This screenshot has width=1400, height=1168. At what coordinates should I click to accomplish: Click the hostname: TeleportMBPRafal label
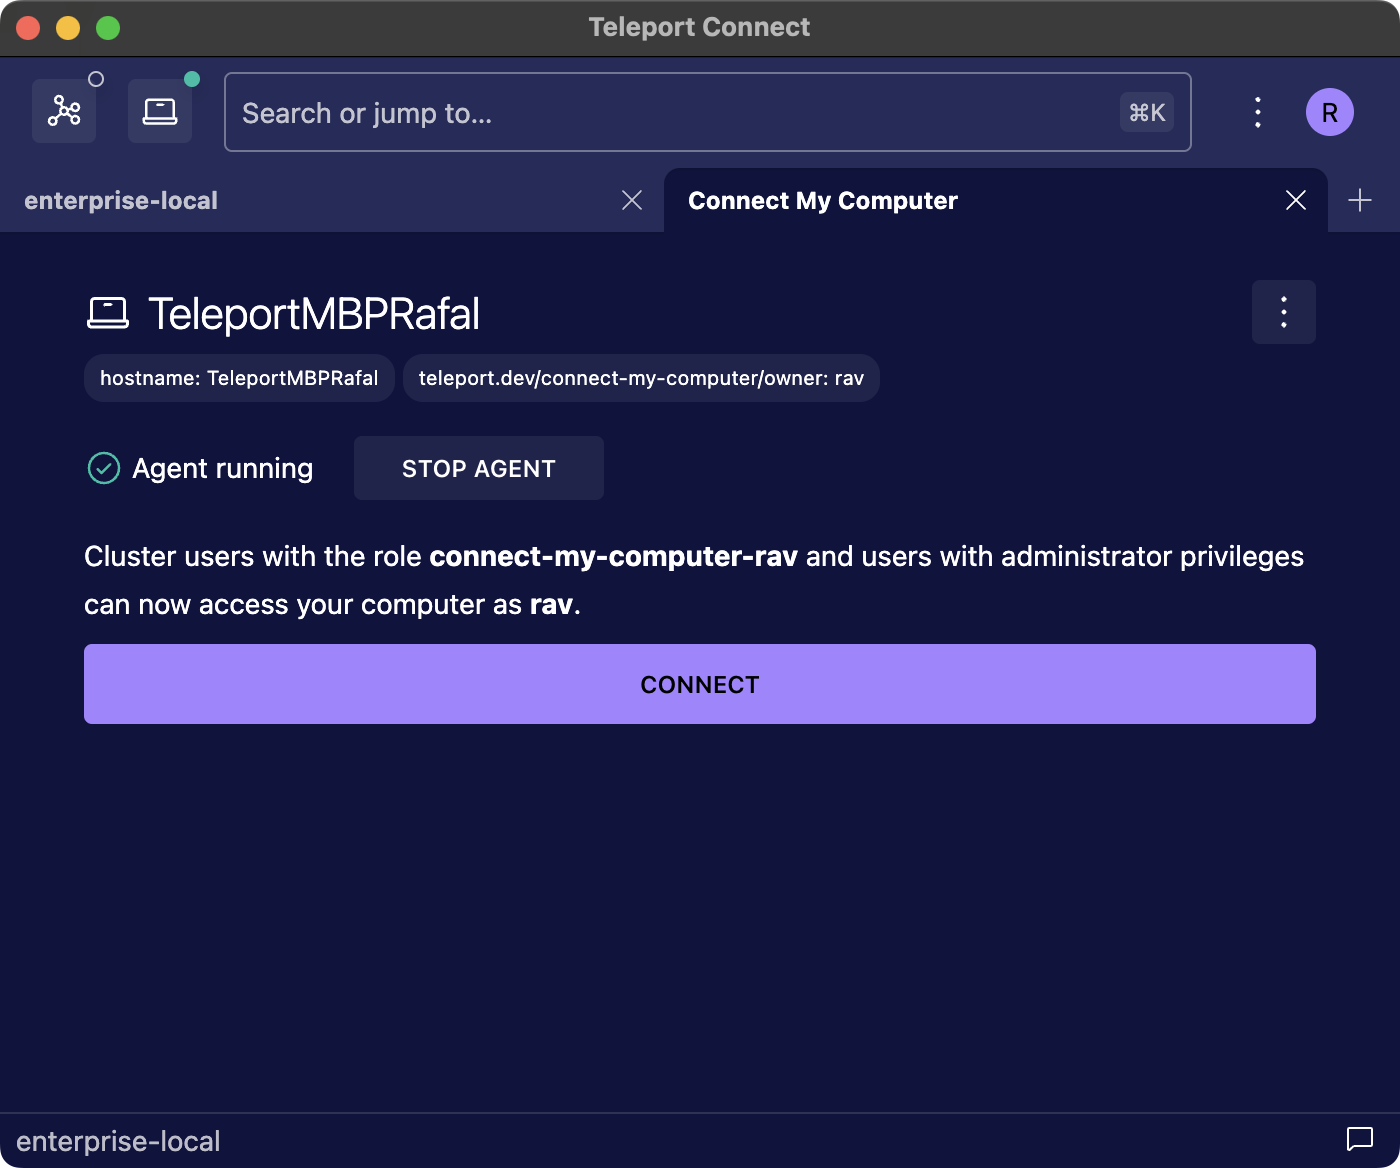pos(239,378)
